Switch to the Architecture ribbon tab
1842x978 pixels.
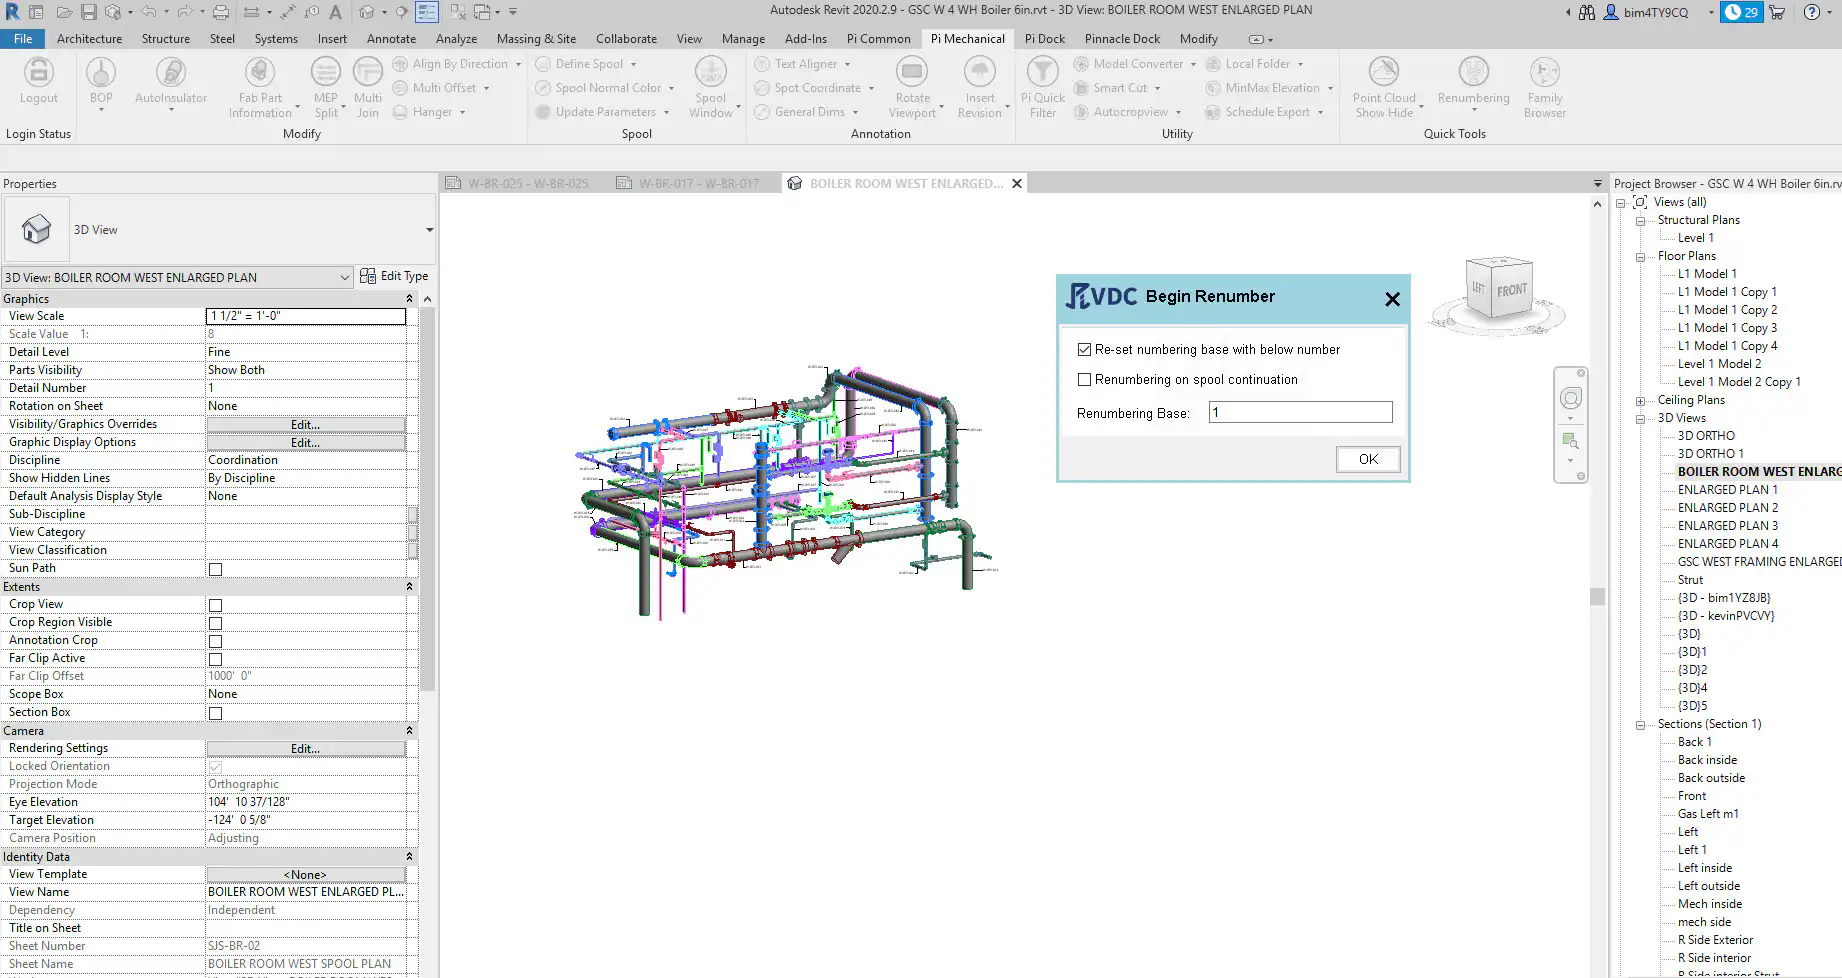(x=89, y=39)
